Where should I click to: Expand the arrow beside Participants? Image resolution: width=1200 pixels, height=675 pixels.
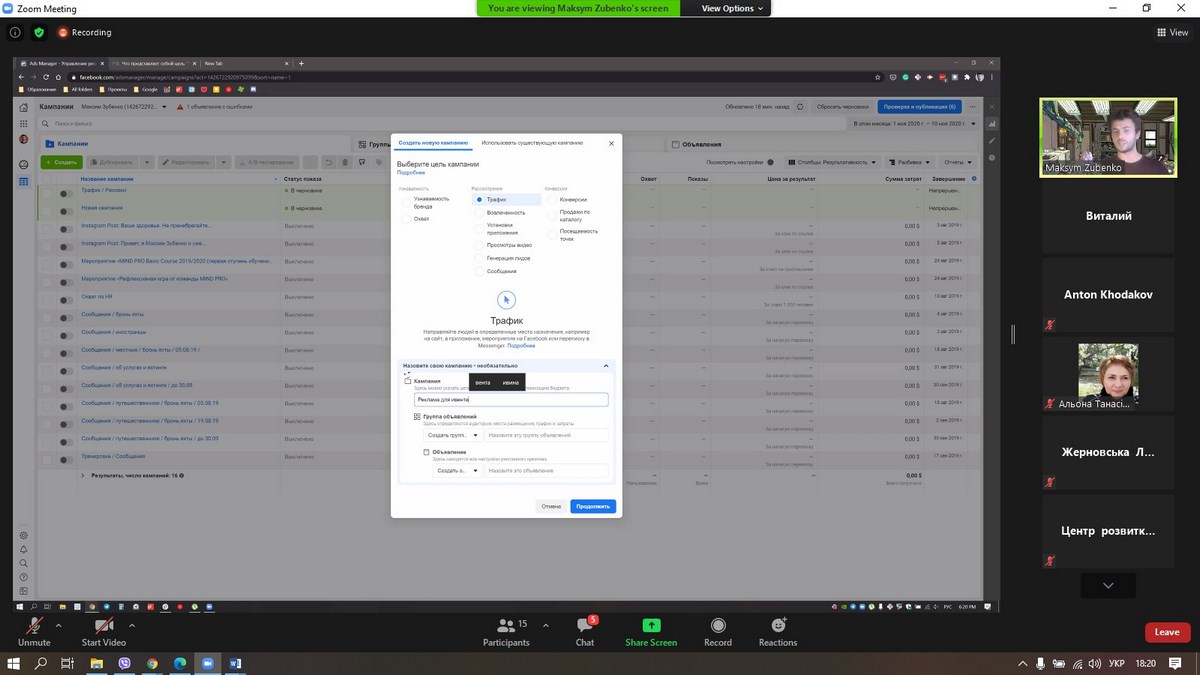pyautogui.click(x=545, y=625)
